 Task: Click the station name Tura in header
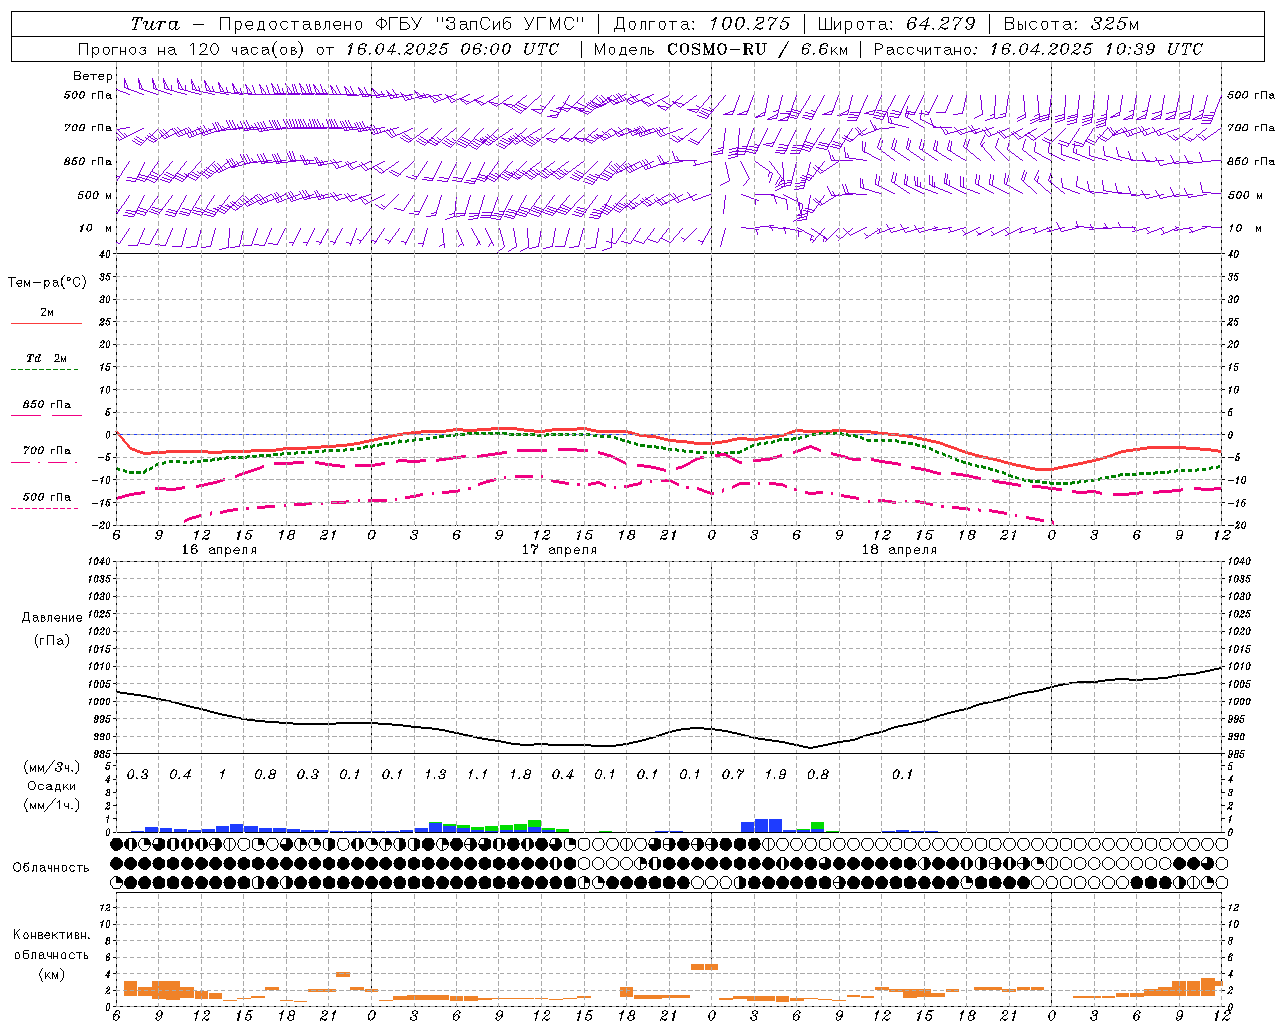[155, 24]
